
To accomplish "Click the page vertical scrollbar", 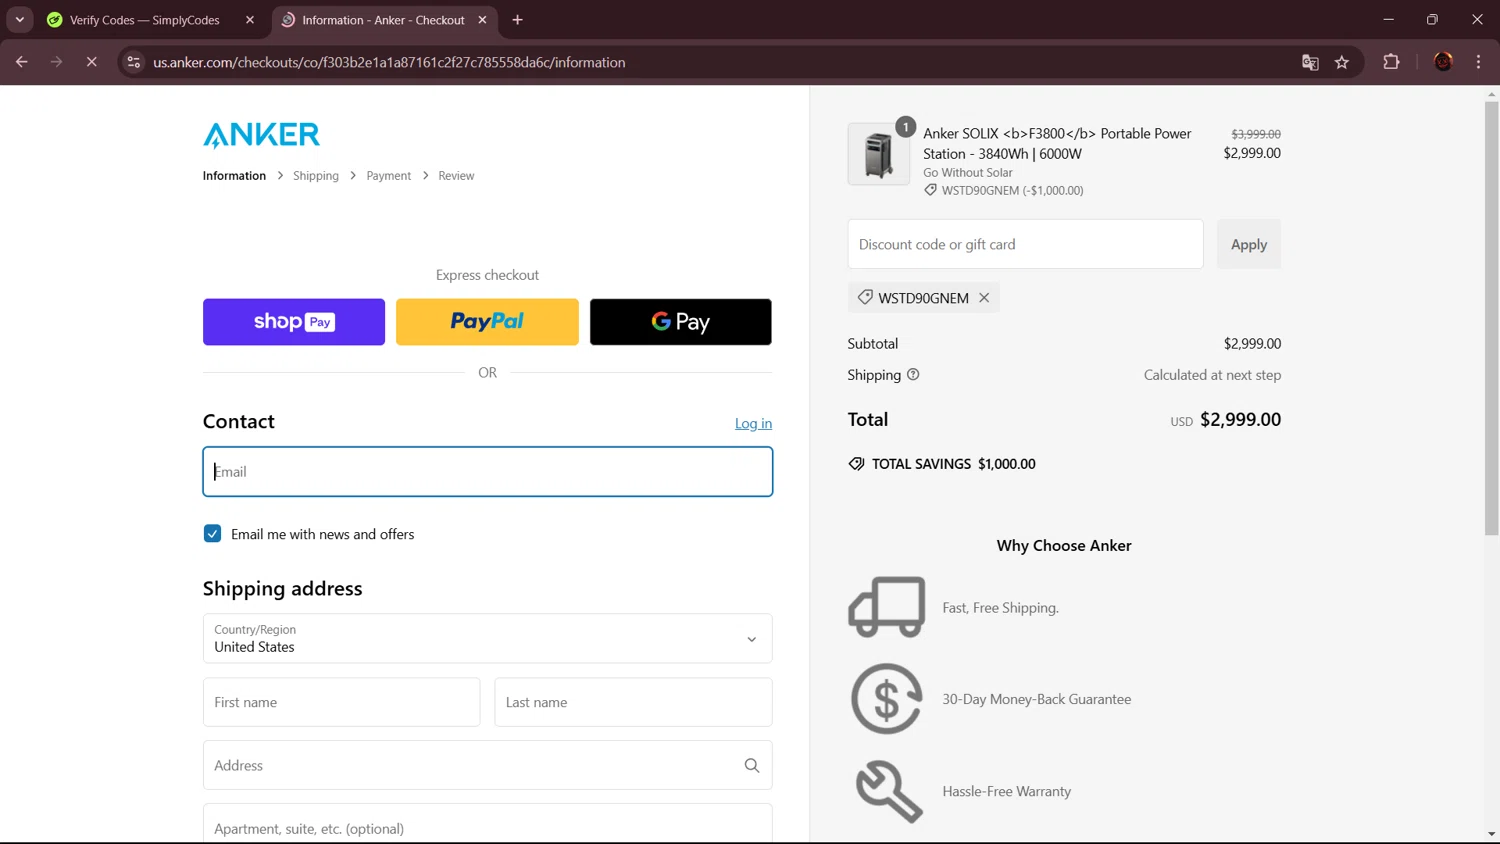I will [x=1491, y=318].
